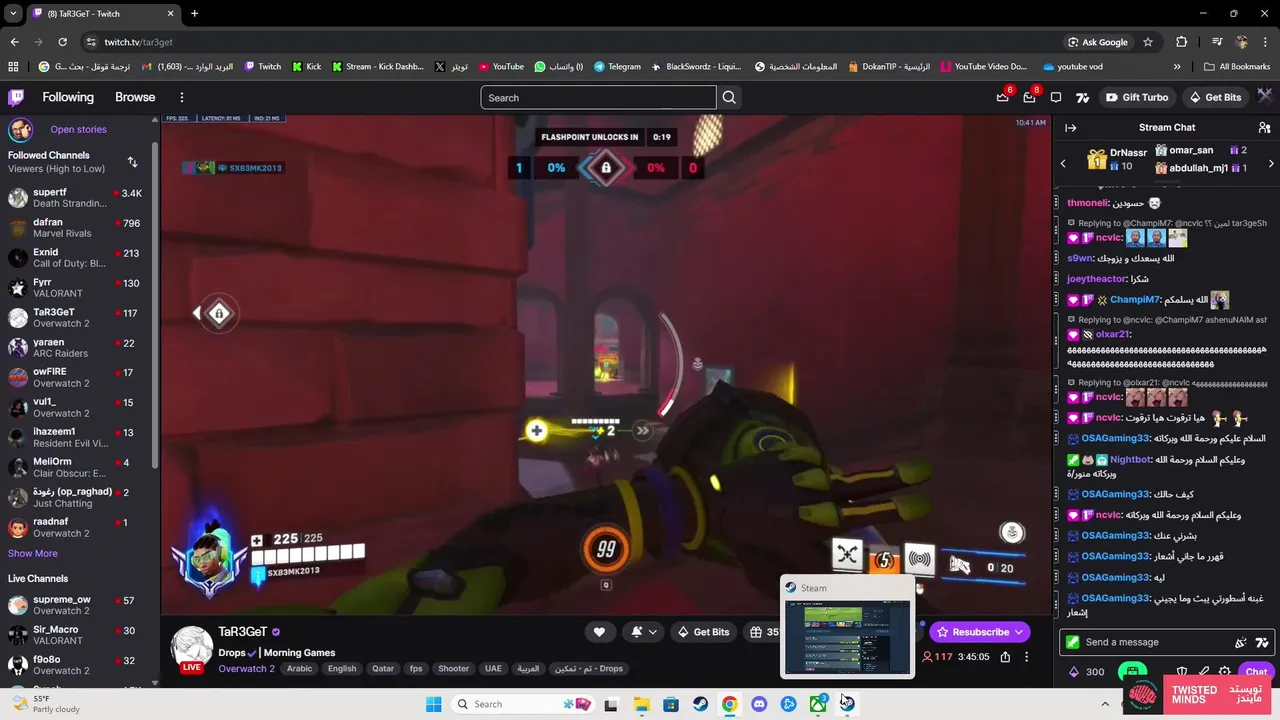Click the Gift Turbo button

point(1136,97)
